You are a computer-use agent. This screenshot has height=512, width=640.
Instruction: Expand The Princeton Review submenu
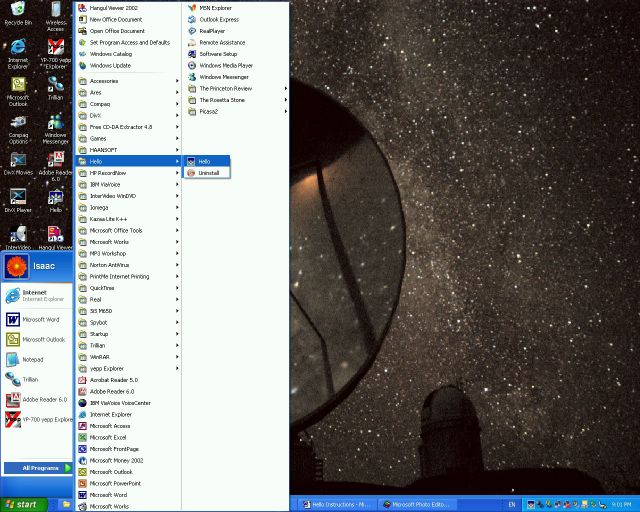[237, 88]
